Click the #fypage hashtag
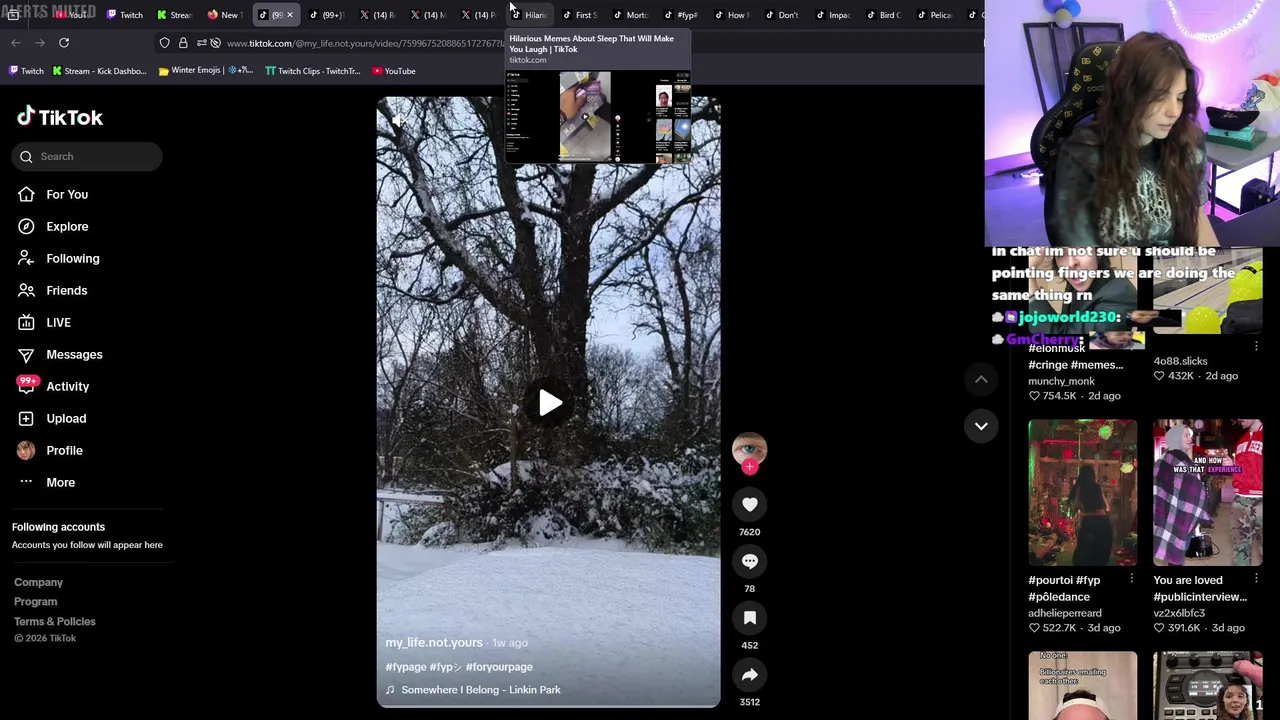Viewport: 1280px width, 720px height. pos(405,667)
